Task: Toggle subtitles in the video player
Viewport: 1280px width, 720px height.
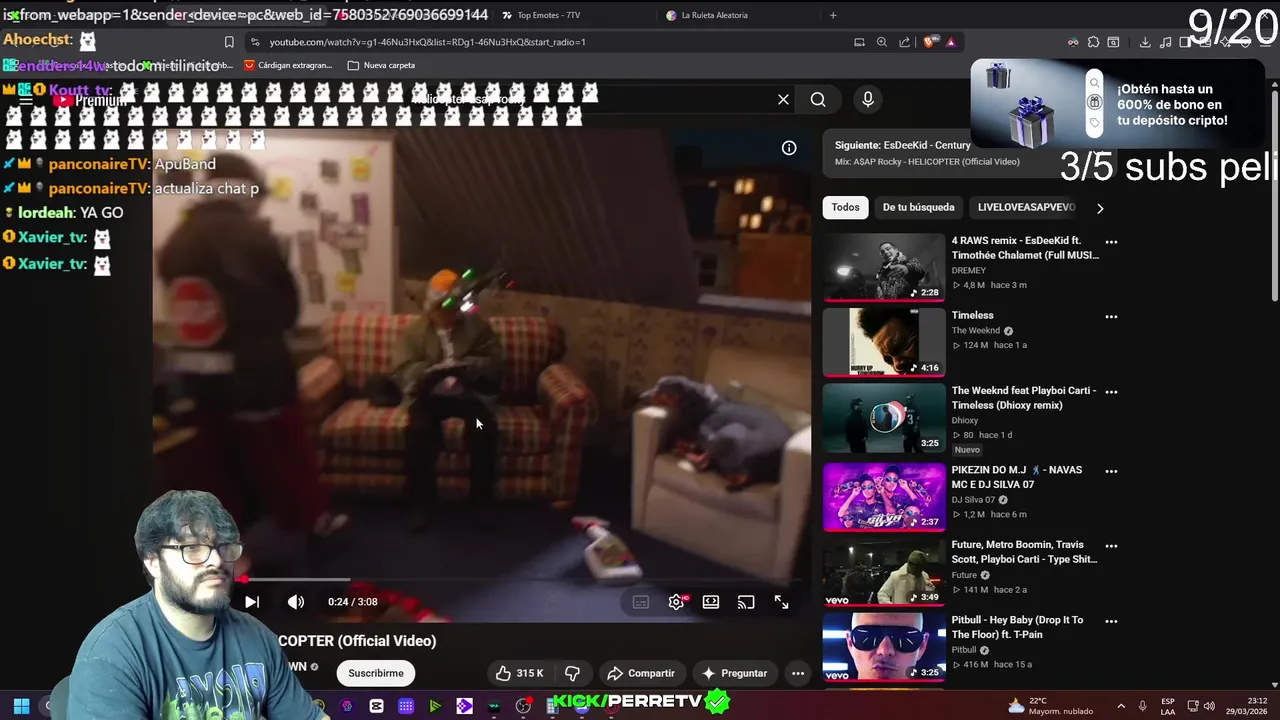Action: [641, 602]
